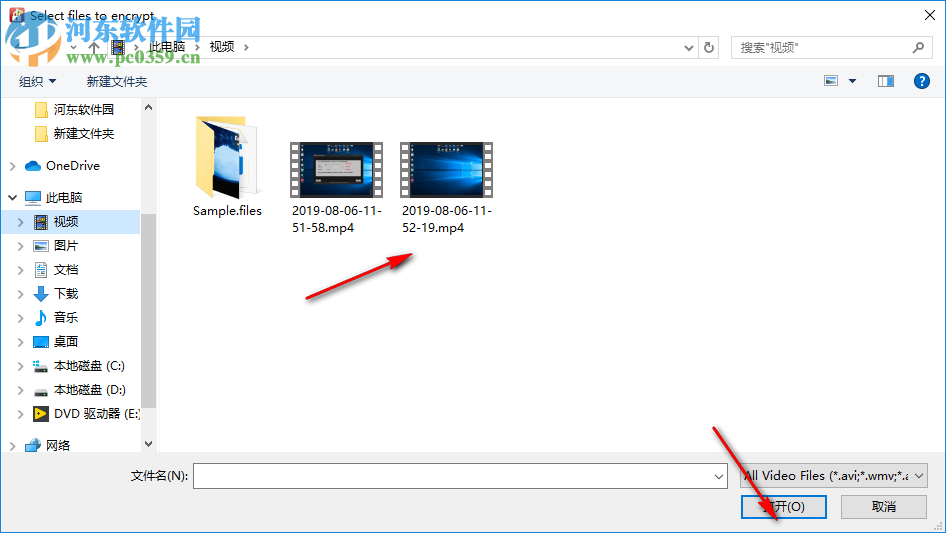Click the 图片 pictures icon
The height and width of the screenshot is (533, 946).
pos(40,246)
